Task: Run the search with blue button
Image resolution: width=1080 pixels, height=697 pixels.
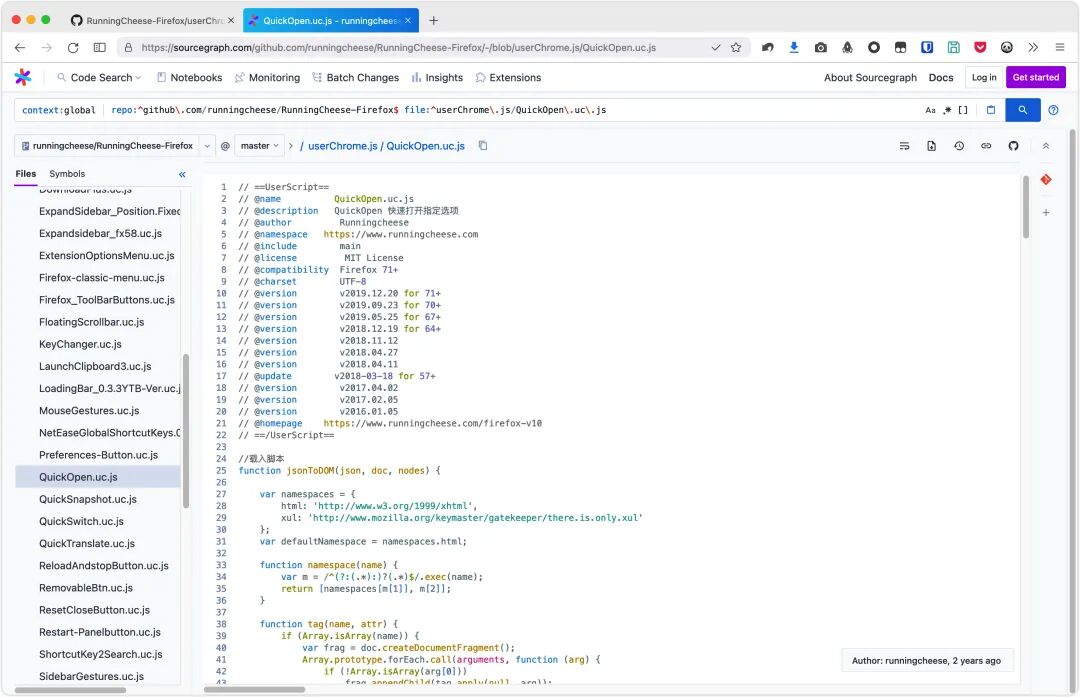Action: (x=1022, y=110)
